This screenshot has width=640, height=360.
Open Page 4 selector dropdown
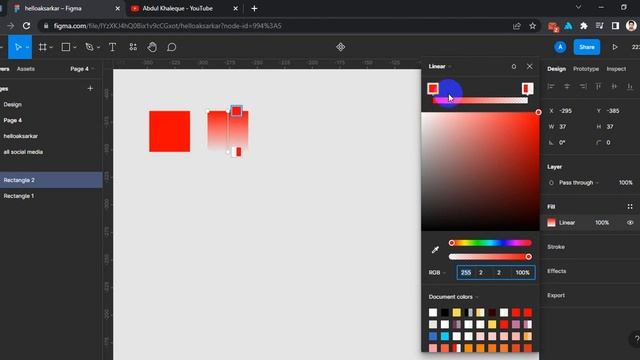(x=82, y=69)
